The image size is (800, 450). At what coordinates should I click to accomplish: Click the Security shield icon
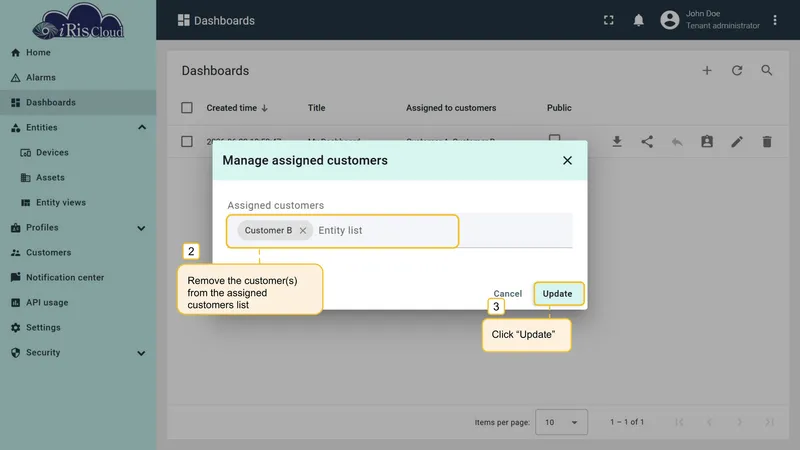(15, 353)
